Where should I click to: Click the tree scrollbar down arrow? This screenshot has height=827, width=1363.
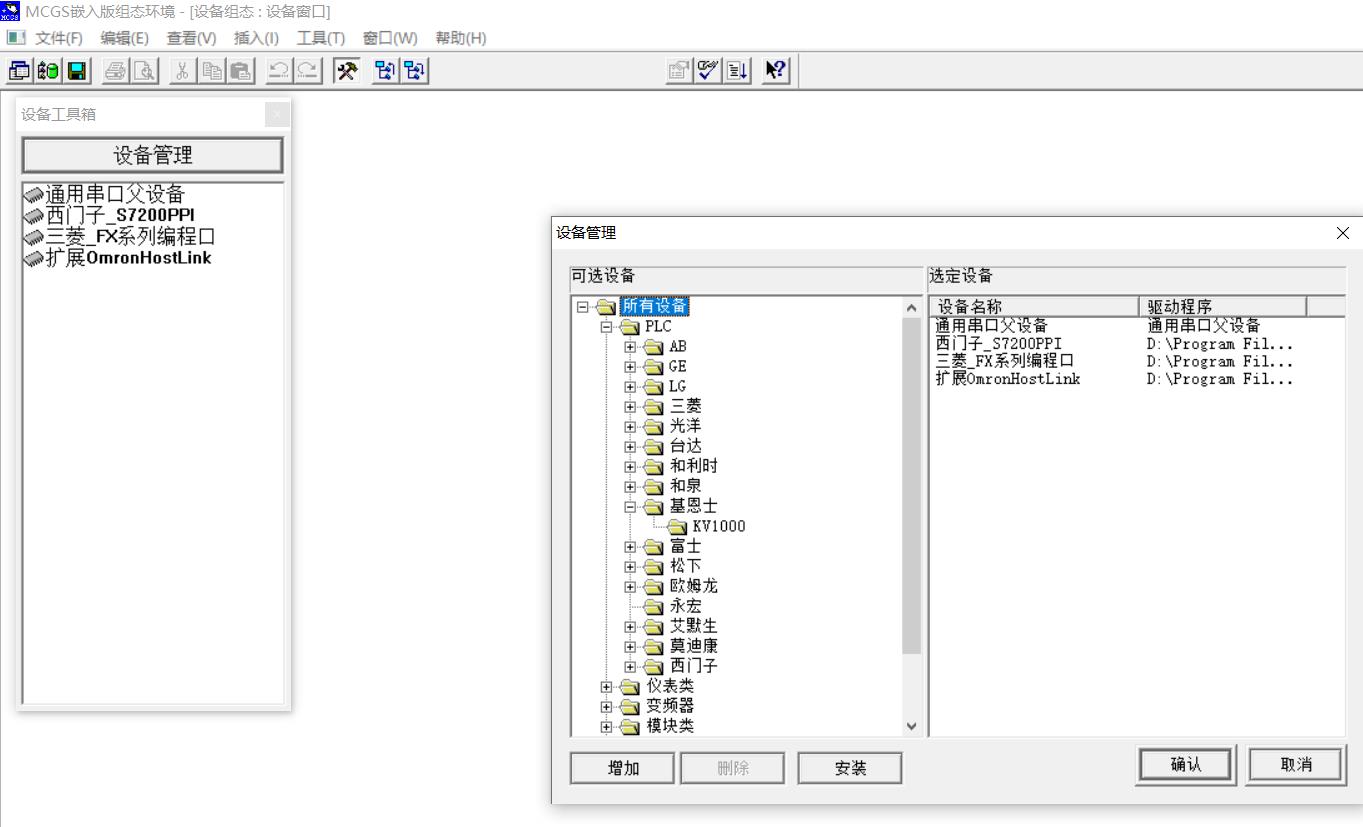coord(911,727)
